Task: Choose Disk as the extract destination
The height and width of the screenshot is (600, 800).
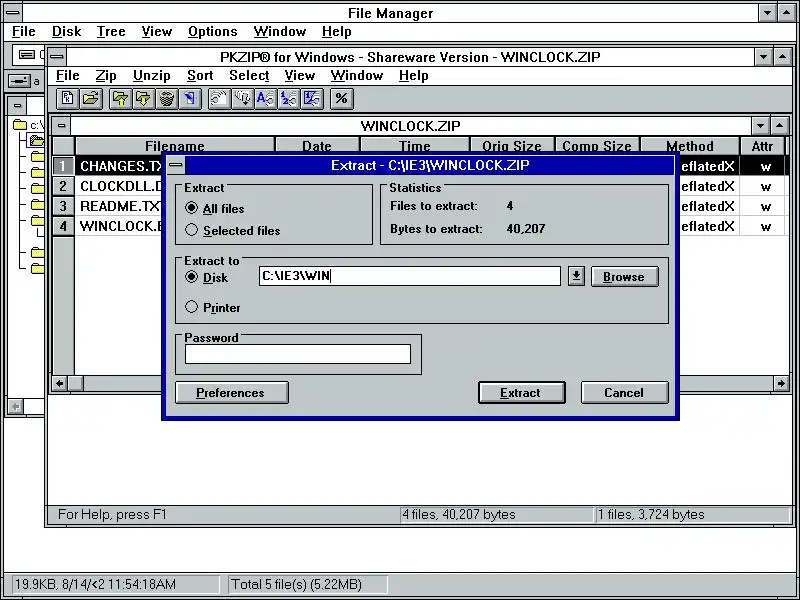Action: (x=206, y=277)
